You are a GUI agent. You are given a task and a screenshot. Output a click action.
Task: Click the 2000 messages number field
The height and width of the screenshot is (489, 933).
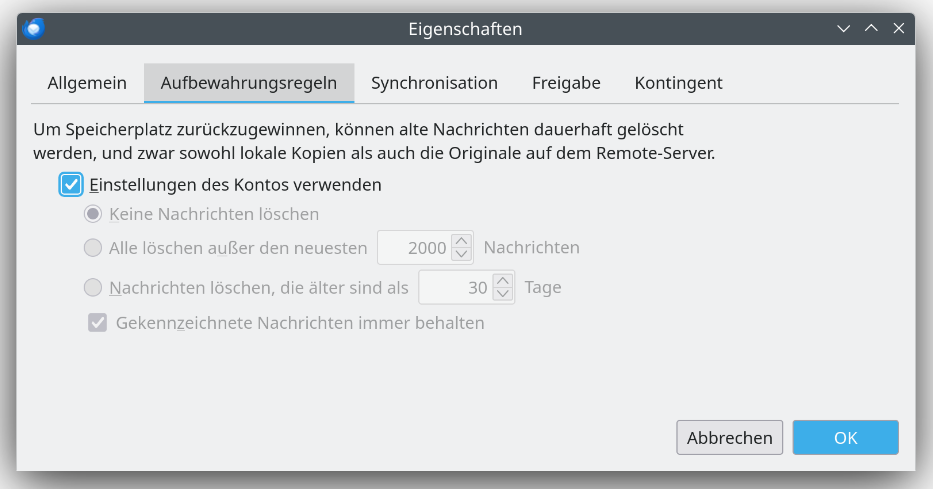415,248
